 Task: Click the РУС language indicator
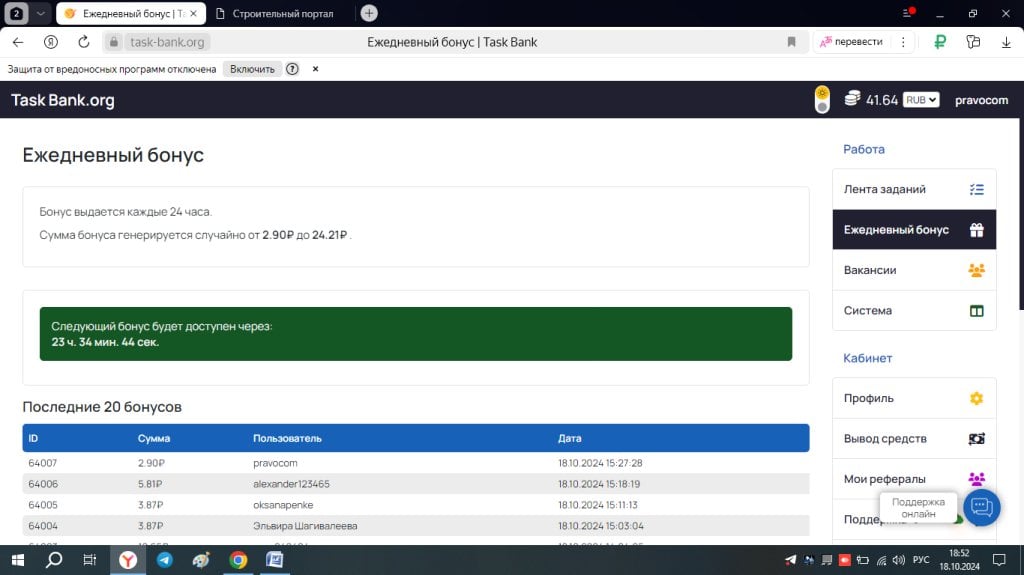click(x=921, y=560)
